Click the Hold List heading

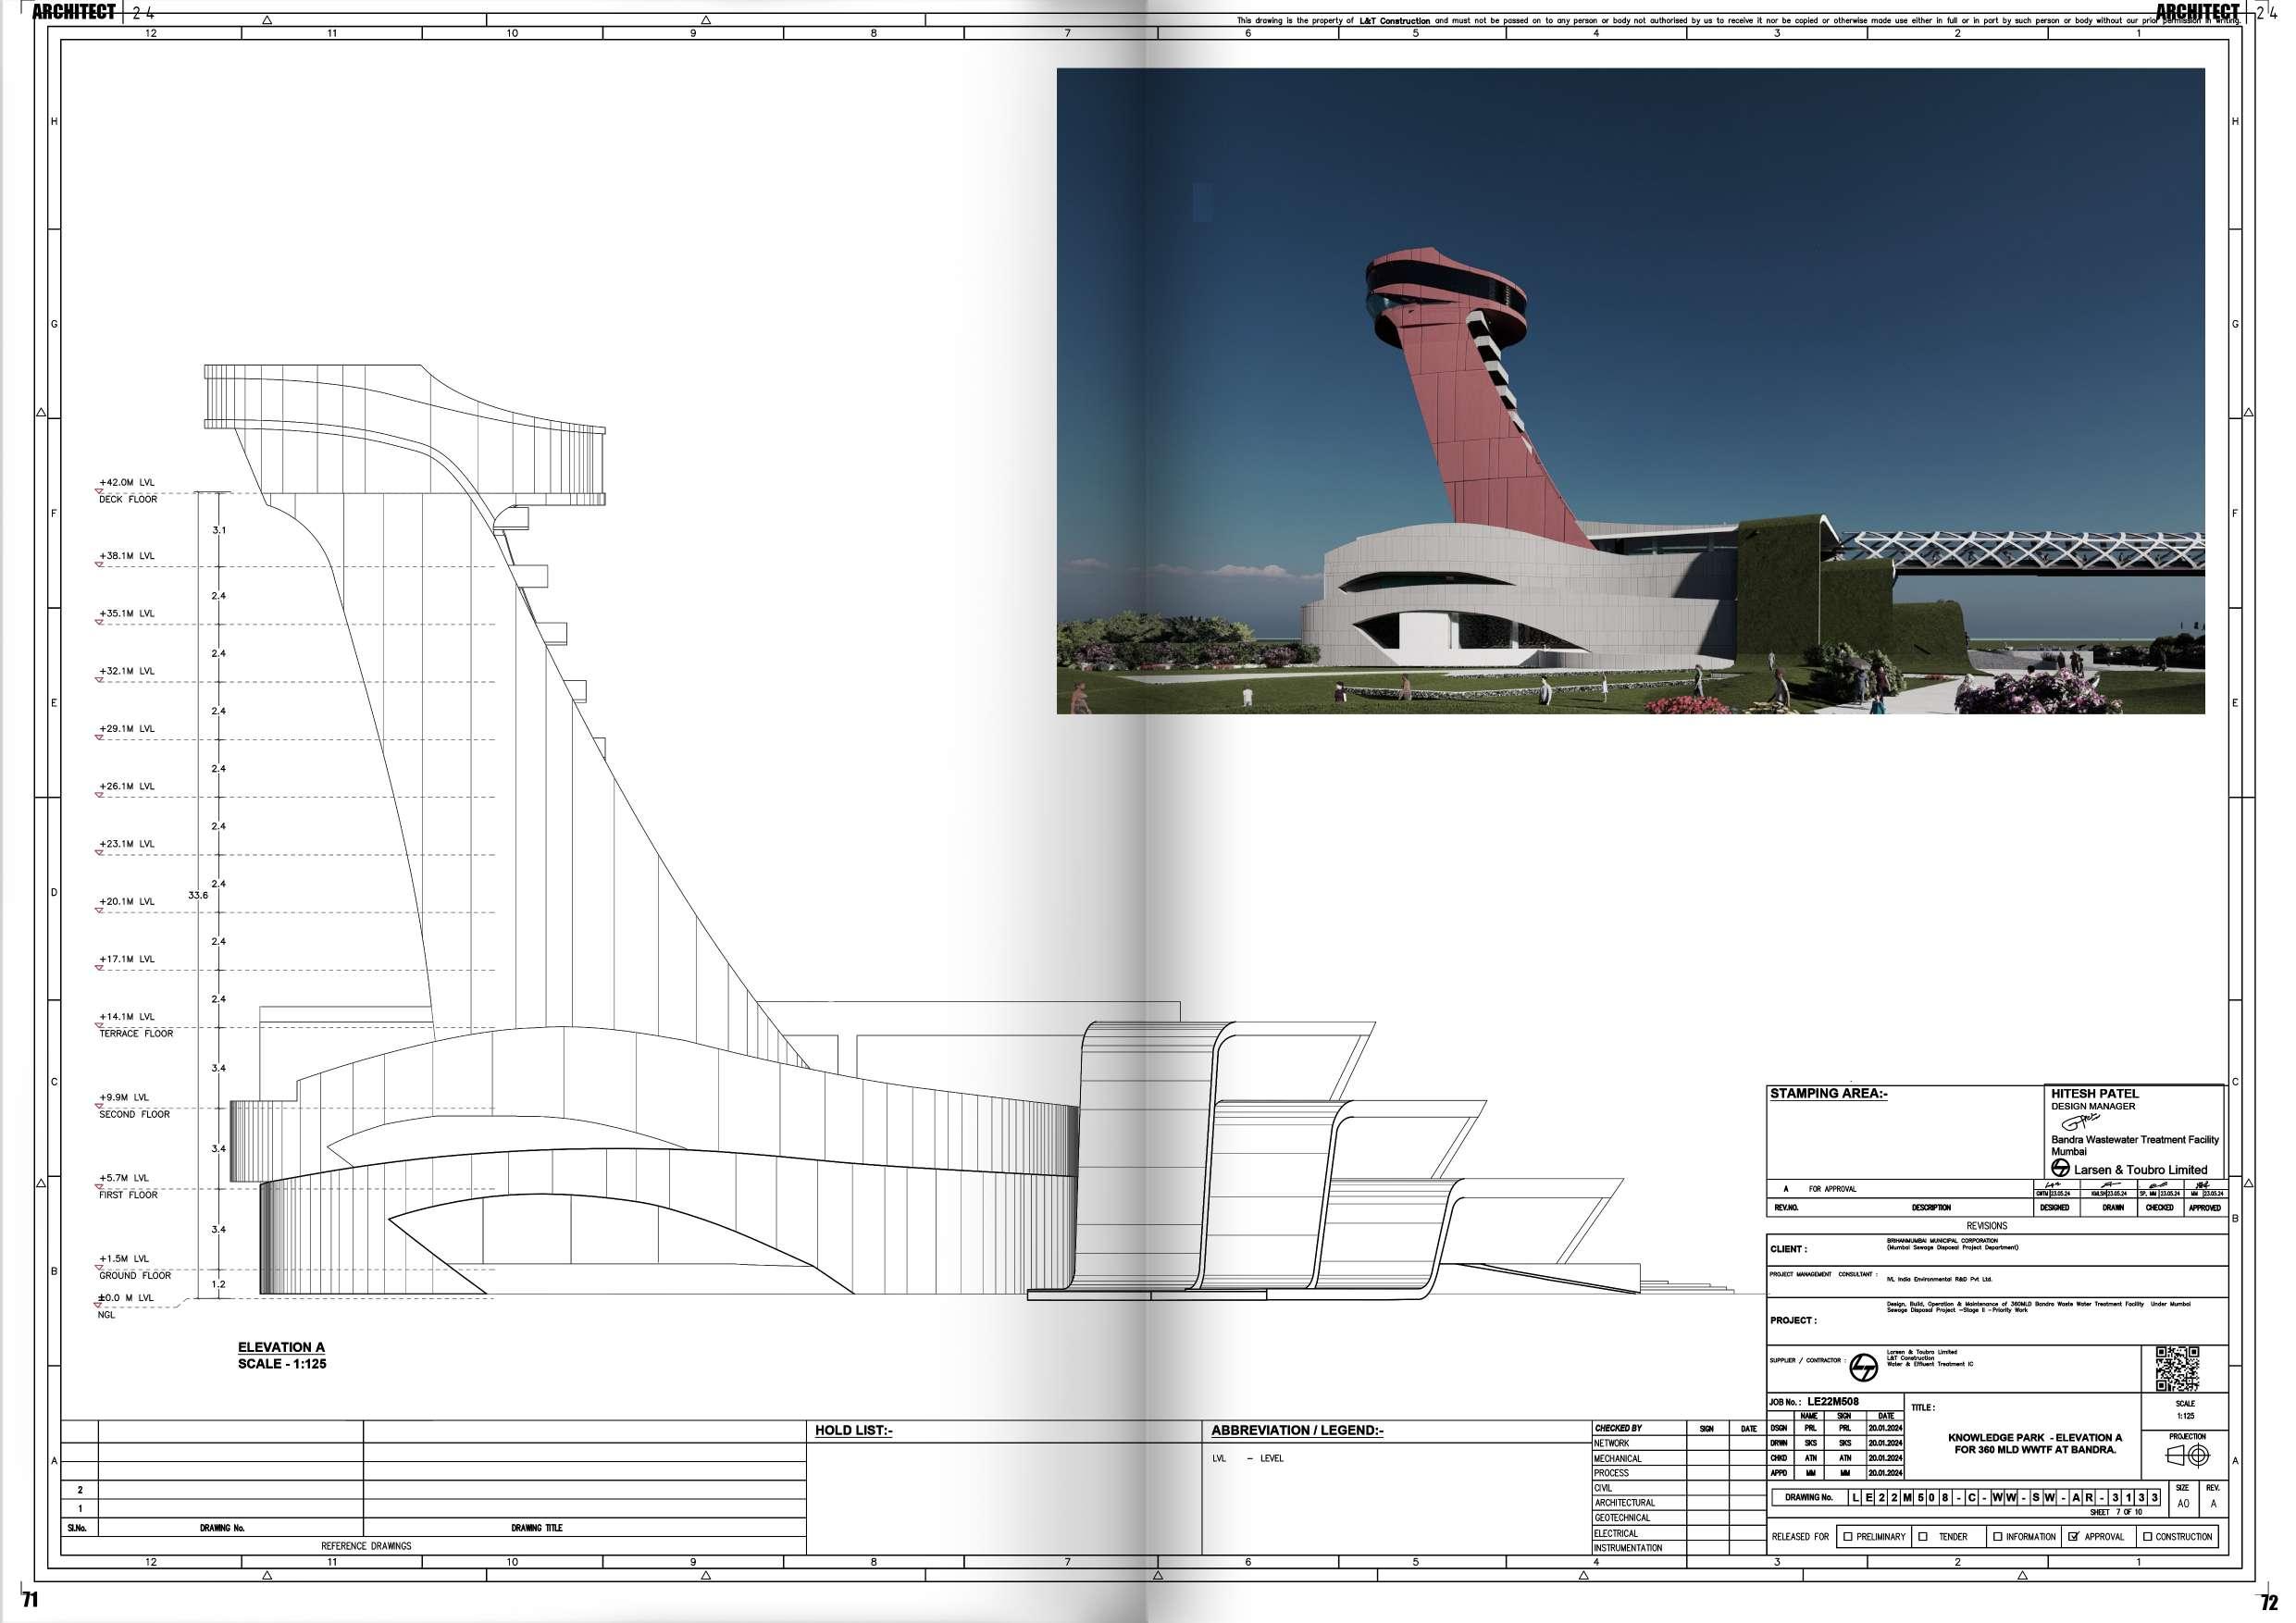pyautogui.click(x=853, y=1430)
